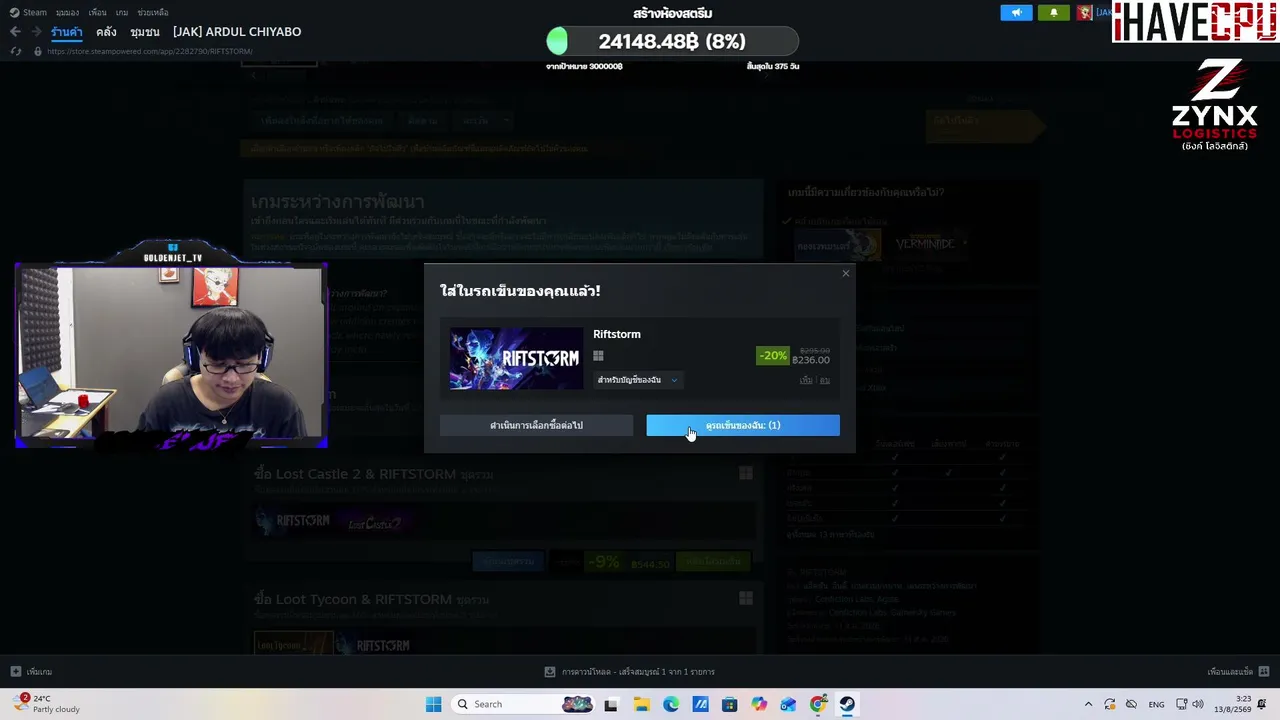Go forward with the forward arrow

pyautogui.click(x=35, y=32)
